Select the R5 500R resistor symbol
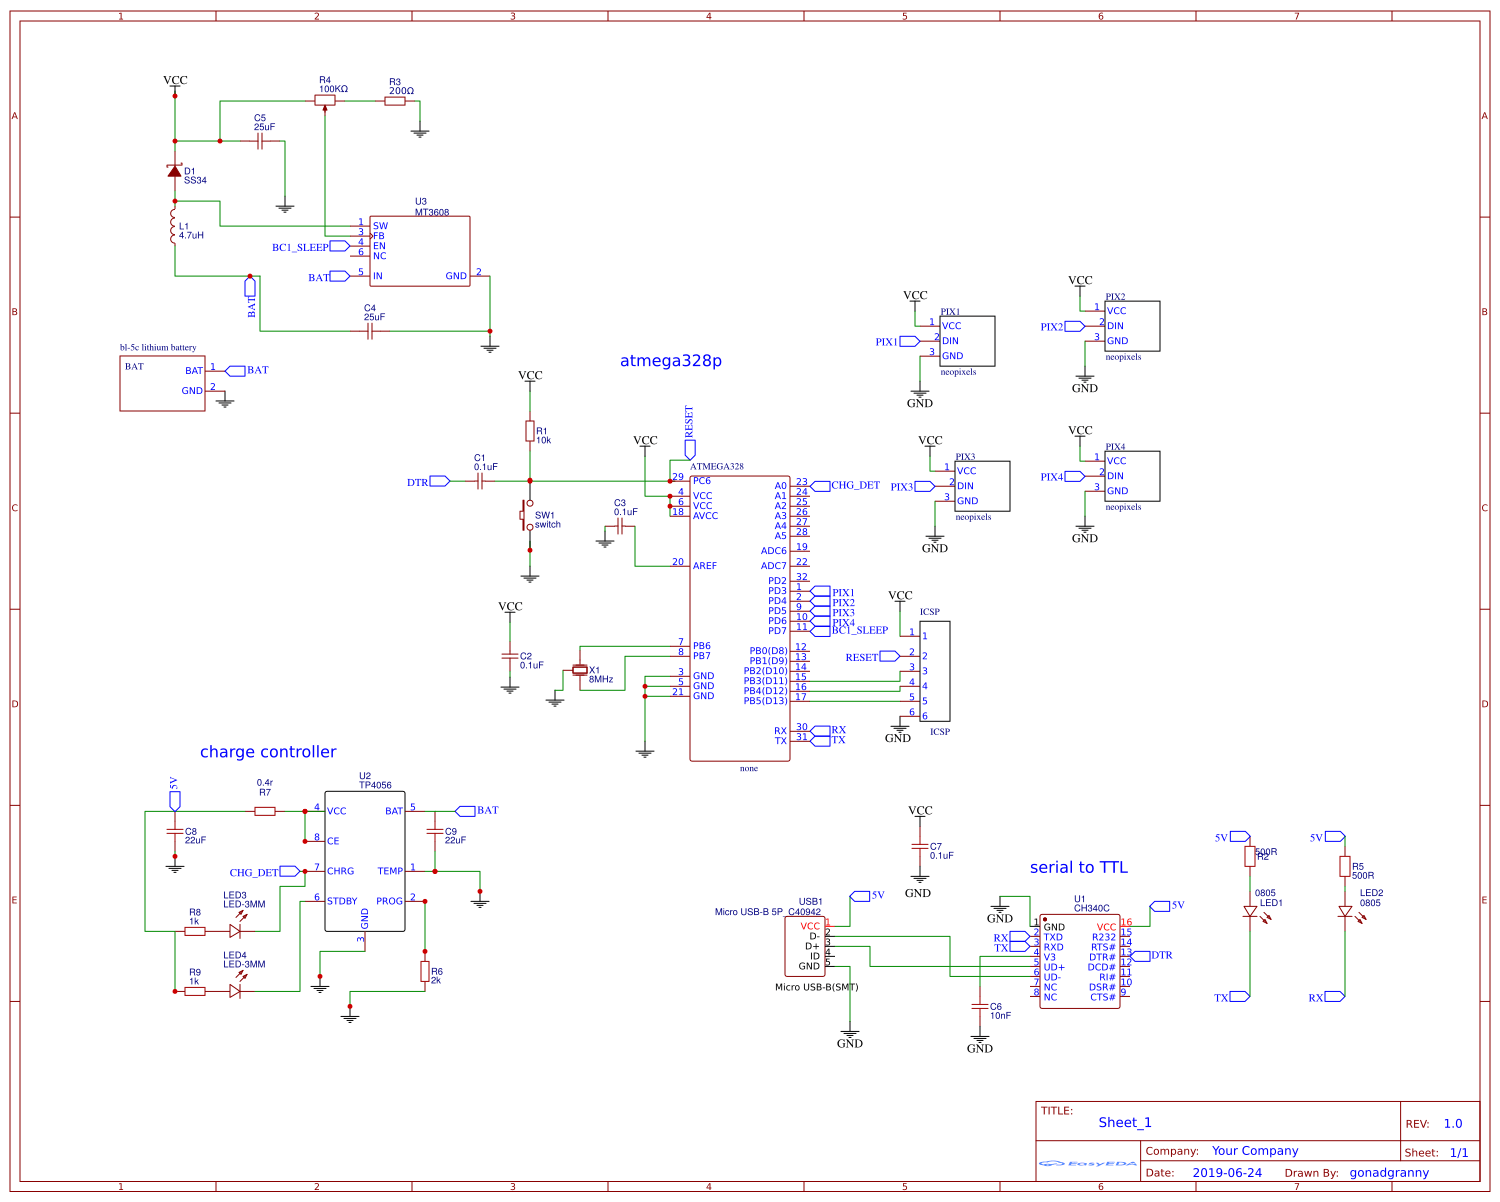This screenshot has width=1500, height=1202. 1345,866
